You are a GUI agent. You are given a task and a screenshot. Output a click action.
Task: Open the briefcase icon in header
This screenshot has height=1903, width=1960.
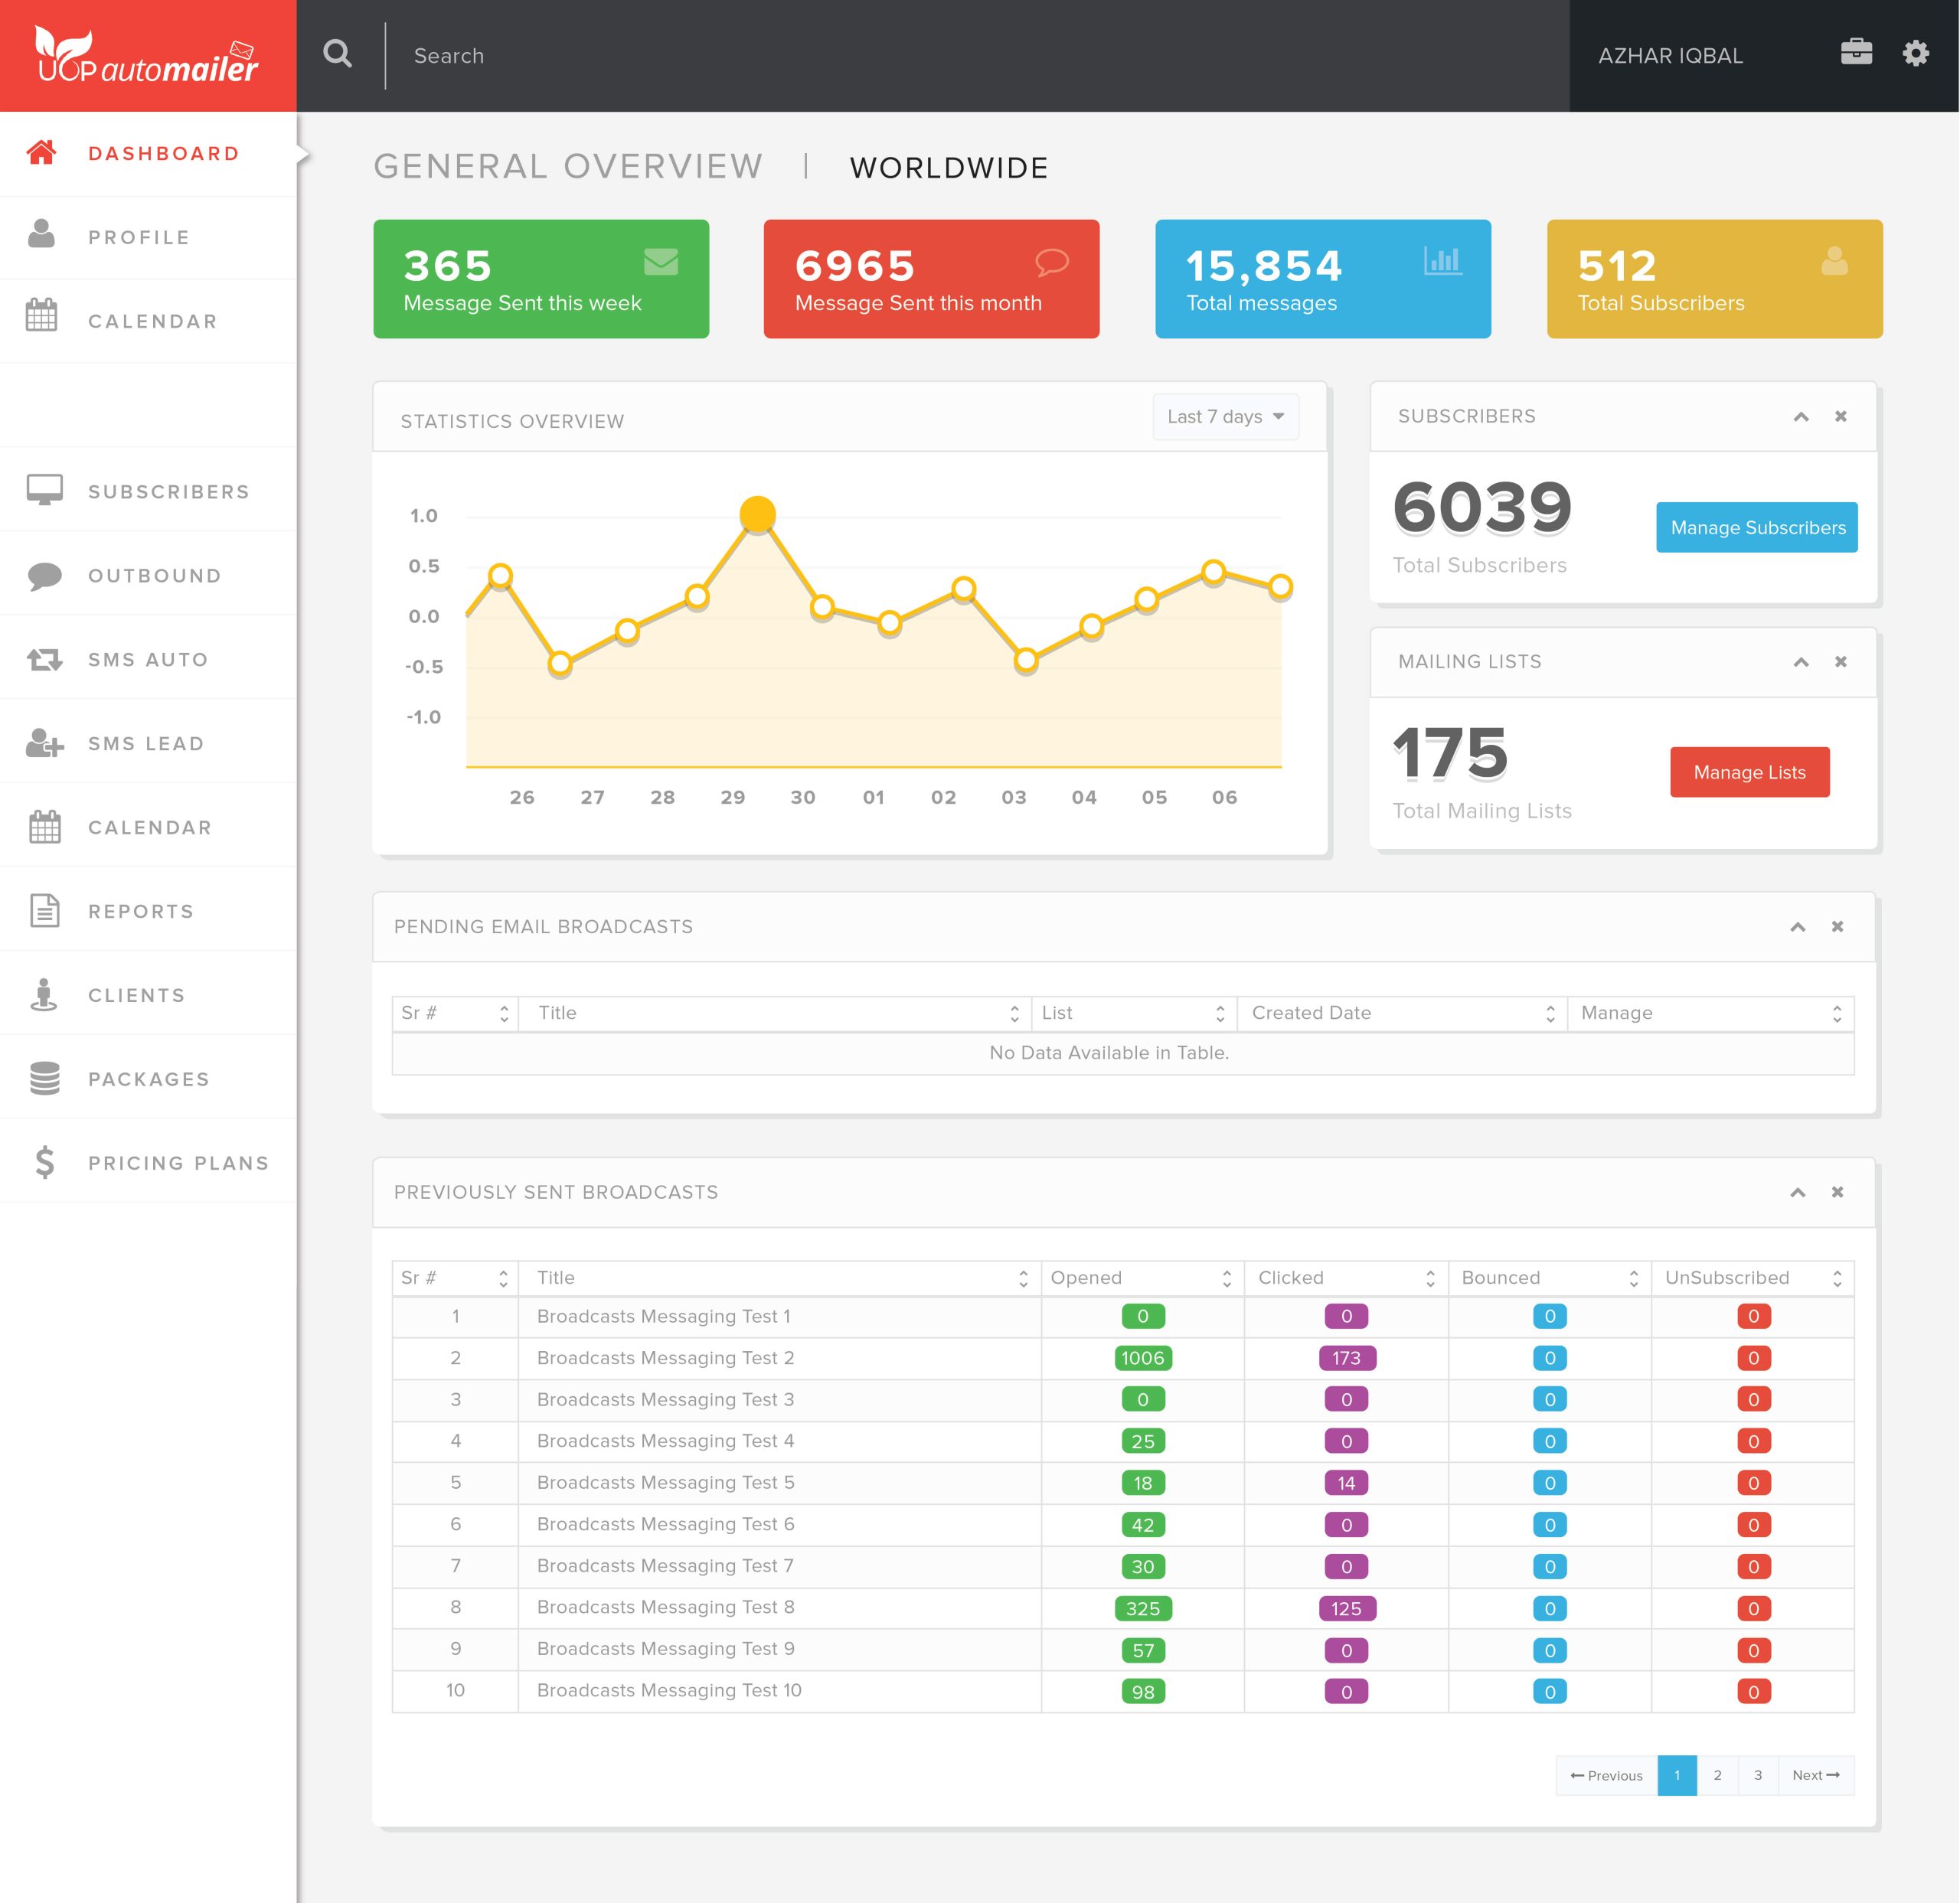point(1856,52)
